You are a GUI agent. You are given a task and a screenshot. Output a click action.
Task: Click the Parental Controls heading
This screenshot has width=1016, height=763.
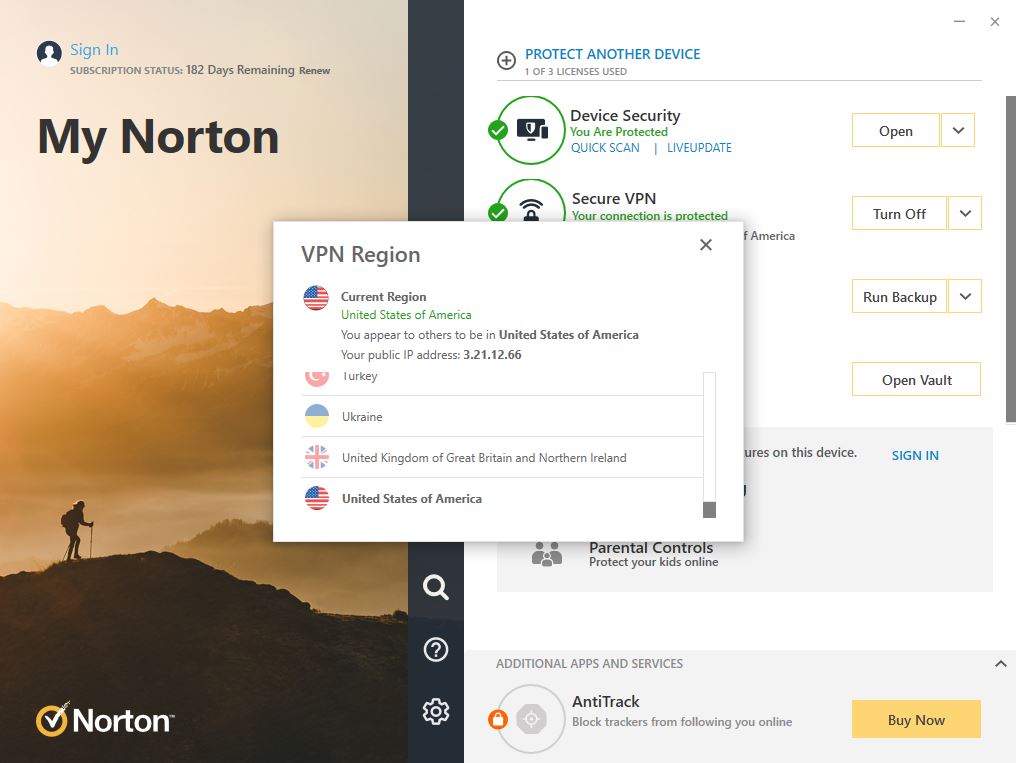651,547
